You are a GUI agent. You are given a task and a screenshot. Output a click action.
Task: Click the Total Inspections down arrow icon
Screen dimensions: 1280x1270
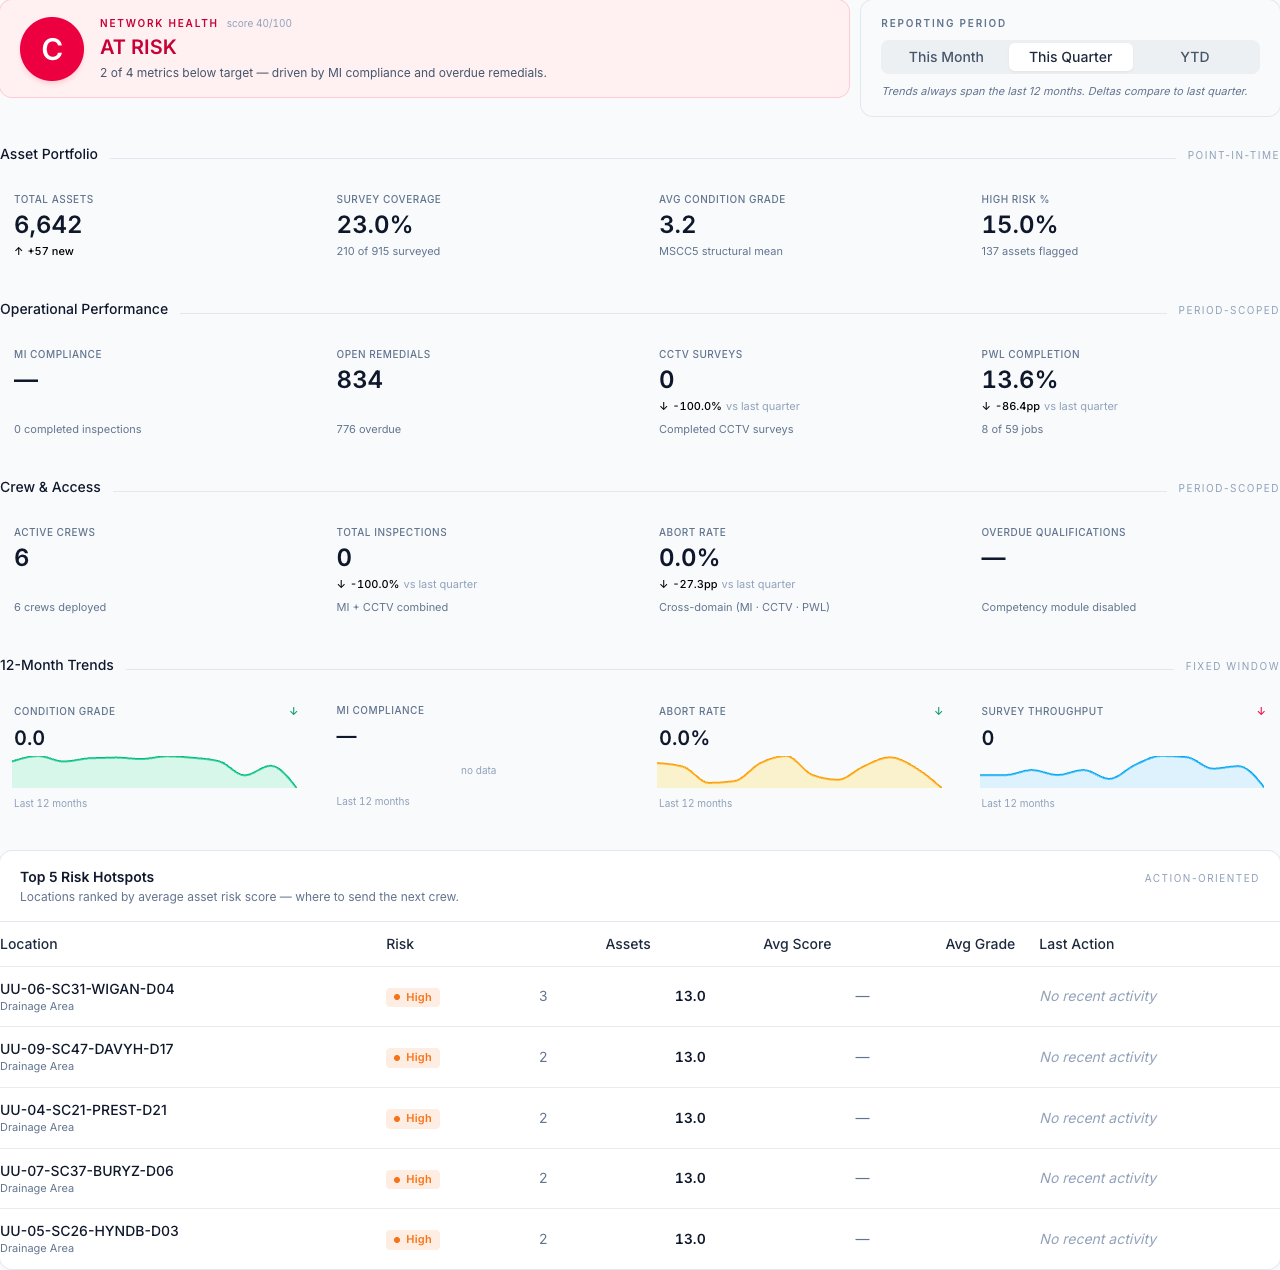pyautogui.click(x=341, y=584)
